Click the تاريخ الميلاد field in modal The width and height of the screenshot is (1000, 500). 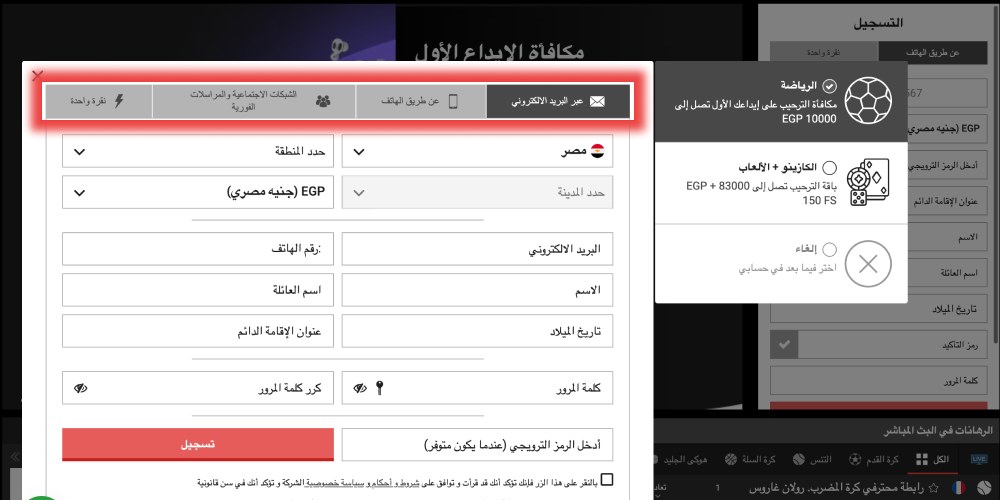coord(477,331)
